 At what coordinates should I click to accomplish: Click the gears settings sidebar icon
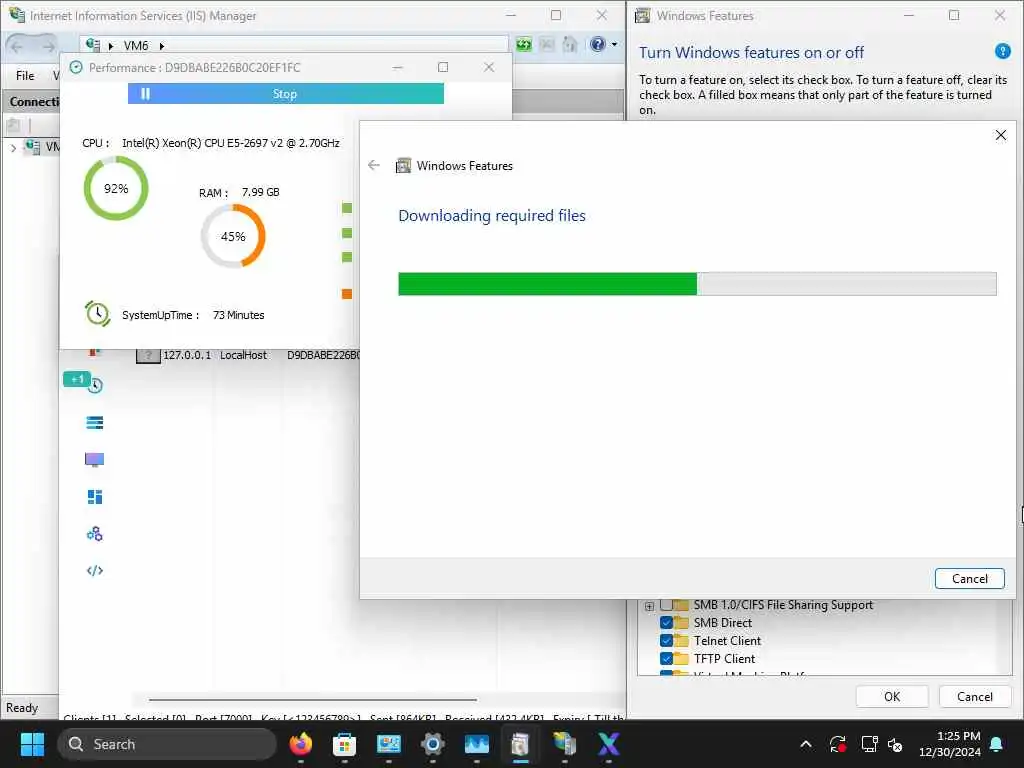click(x=95, y=534)
